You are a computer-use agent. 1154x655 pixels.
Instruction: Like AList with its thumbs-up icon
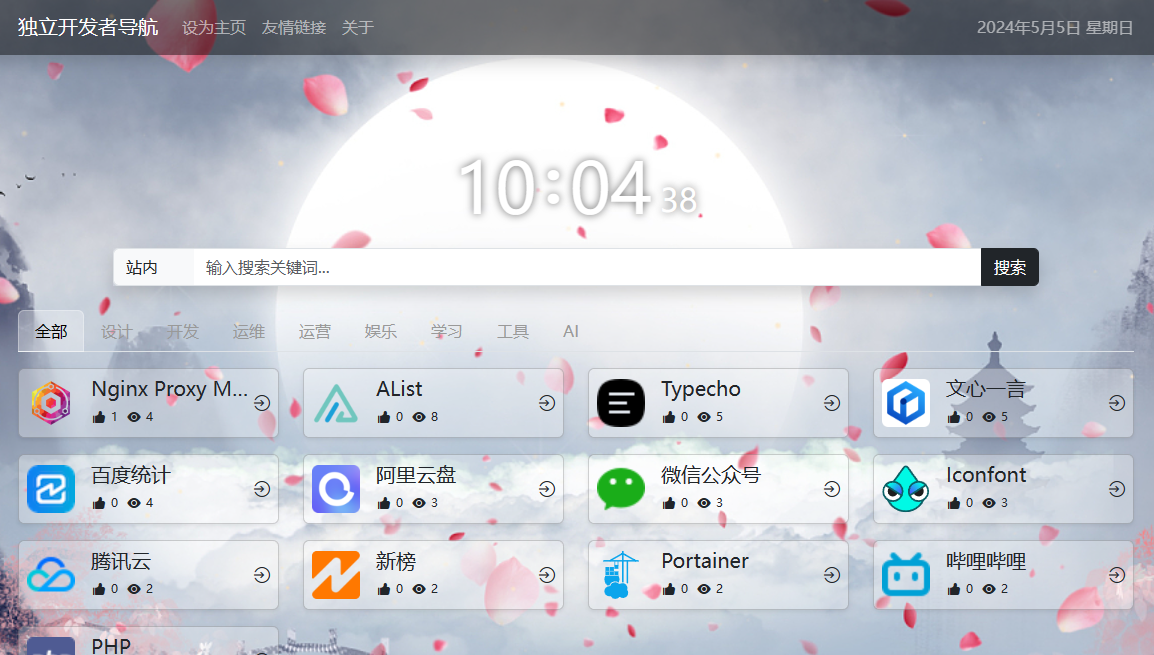pos(383,417)
